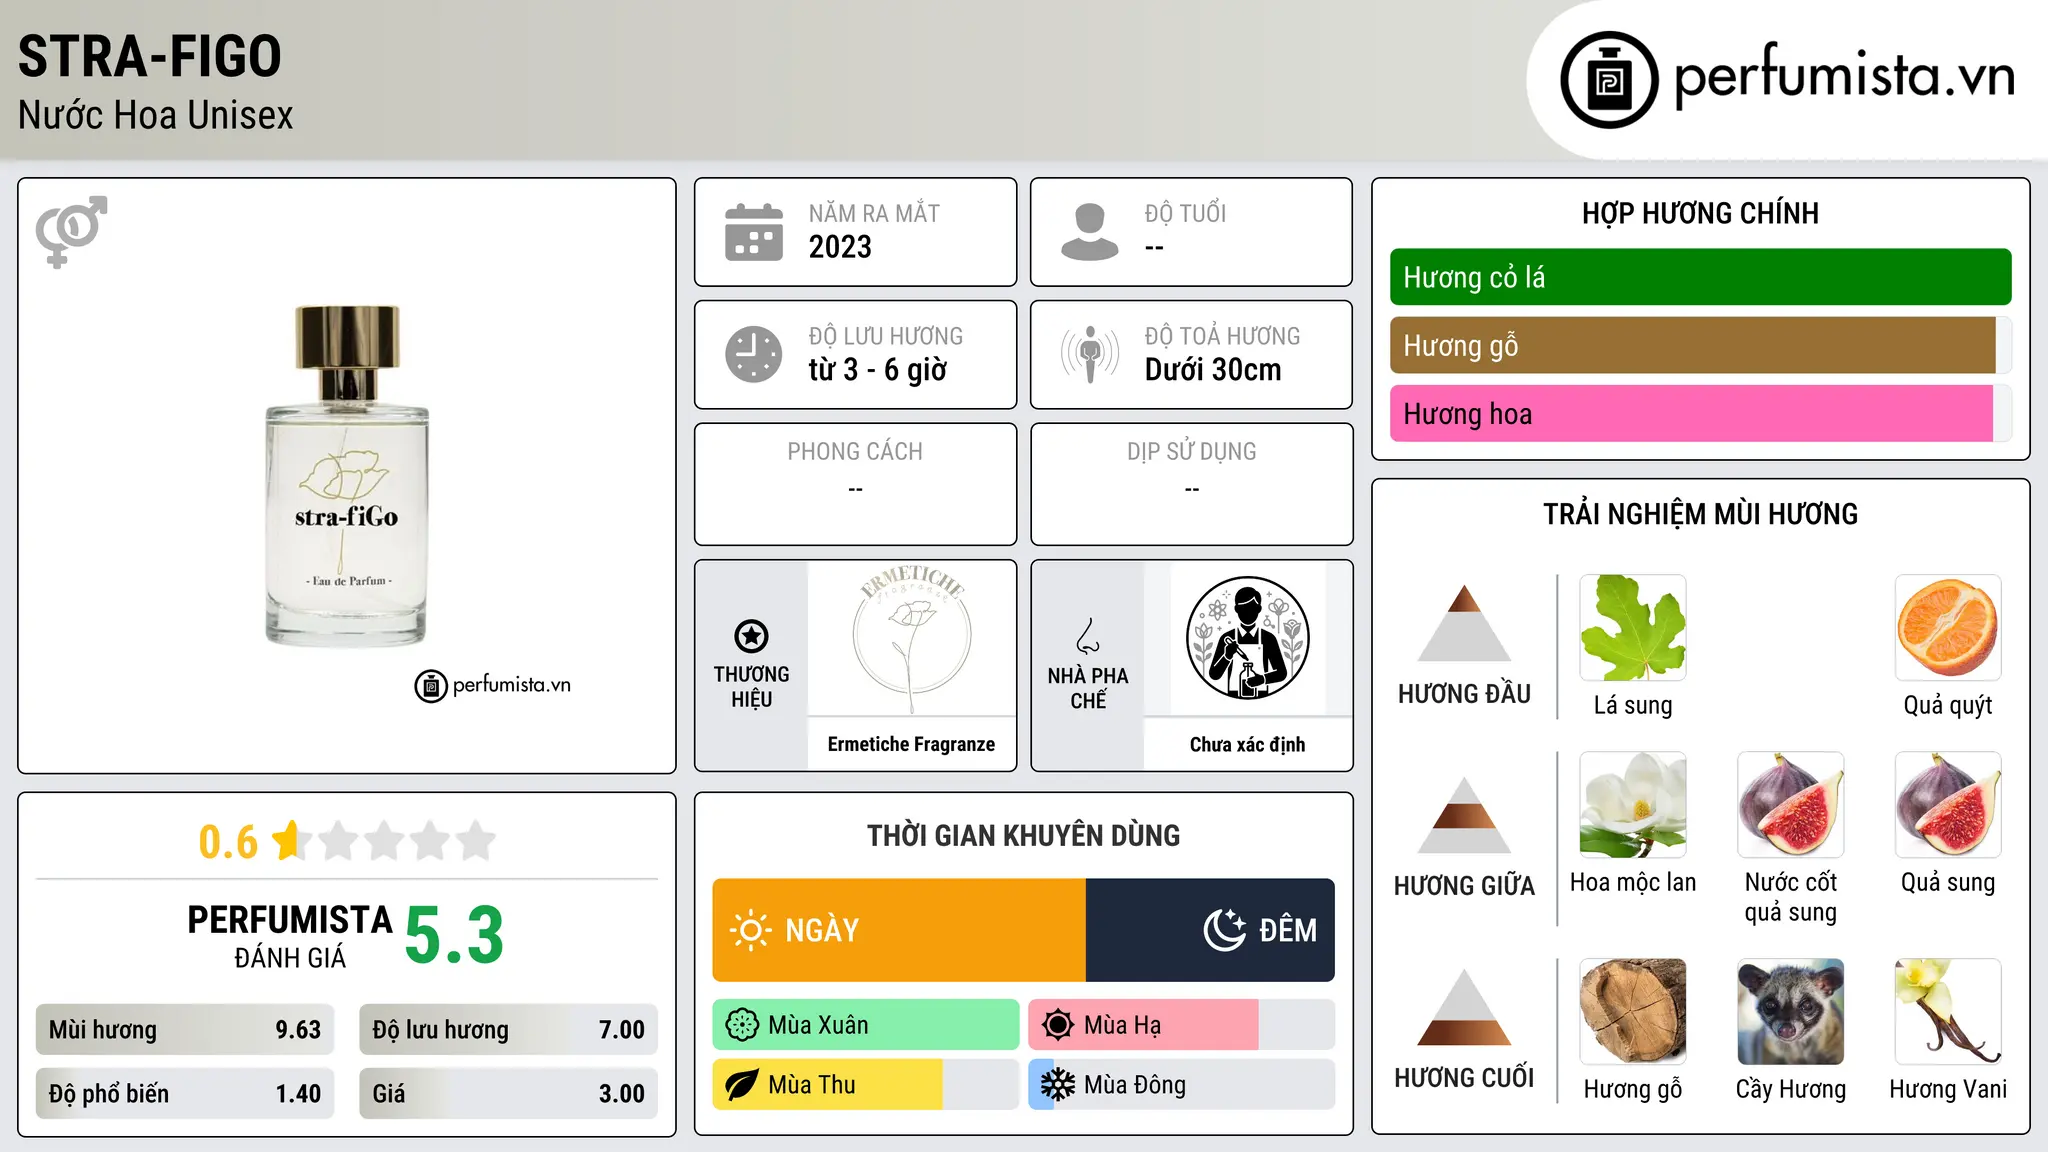
Task: Select the Lá sung note thumbnail
Action: coord(1633,628)
